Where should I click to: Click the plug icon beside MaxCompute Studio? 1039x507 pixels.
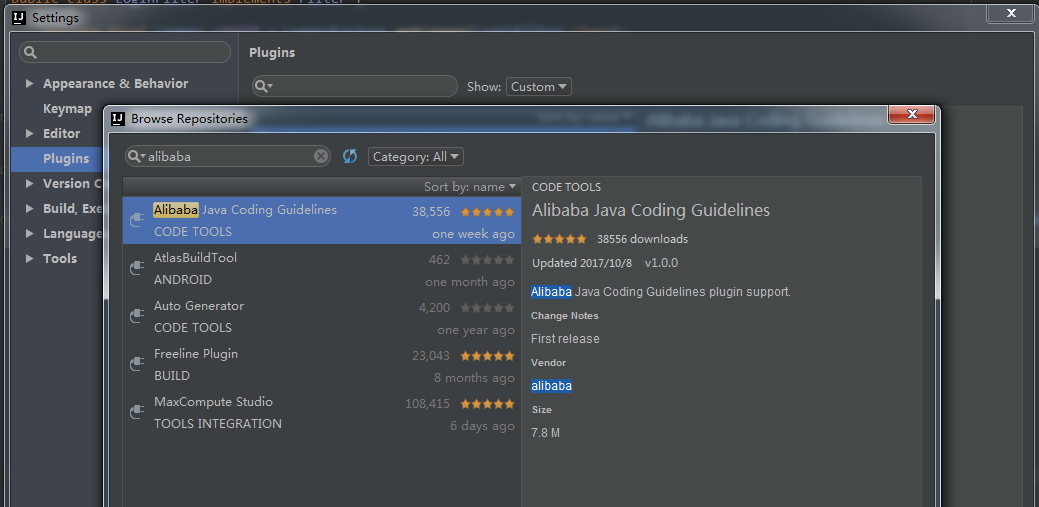tap(137, 412)
